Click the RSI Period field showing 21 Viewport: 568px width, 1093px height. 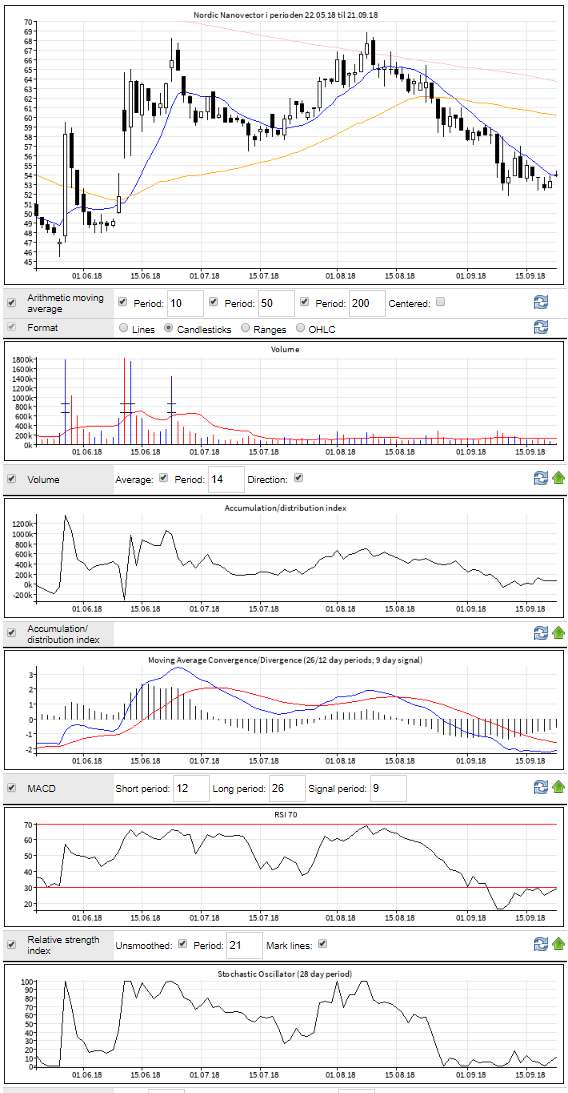coord(244,945)
